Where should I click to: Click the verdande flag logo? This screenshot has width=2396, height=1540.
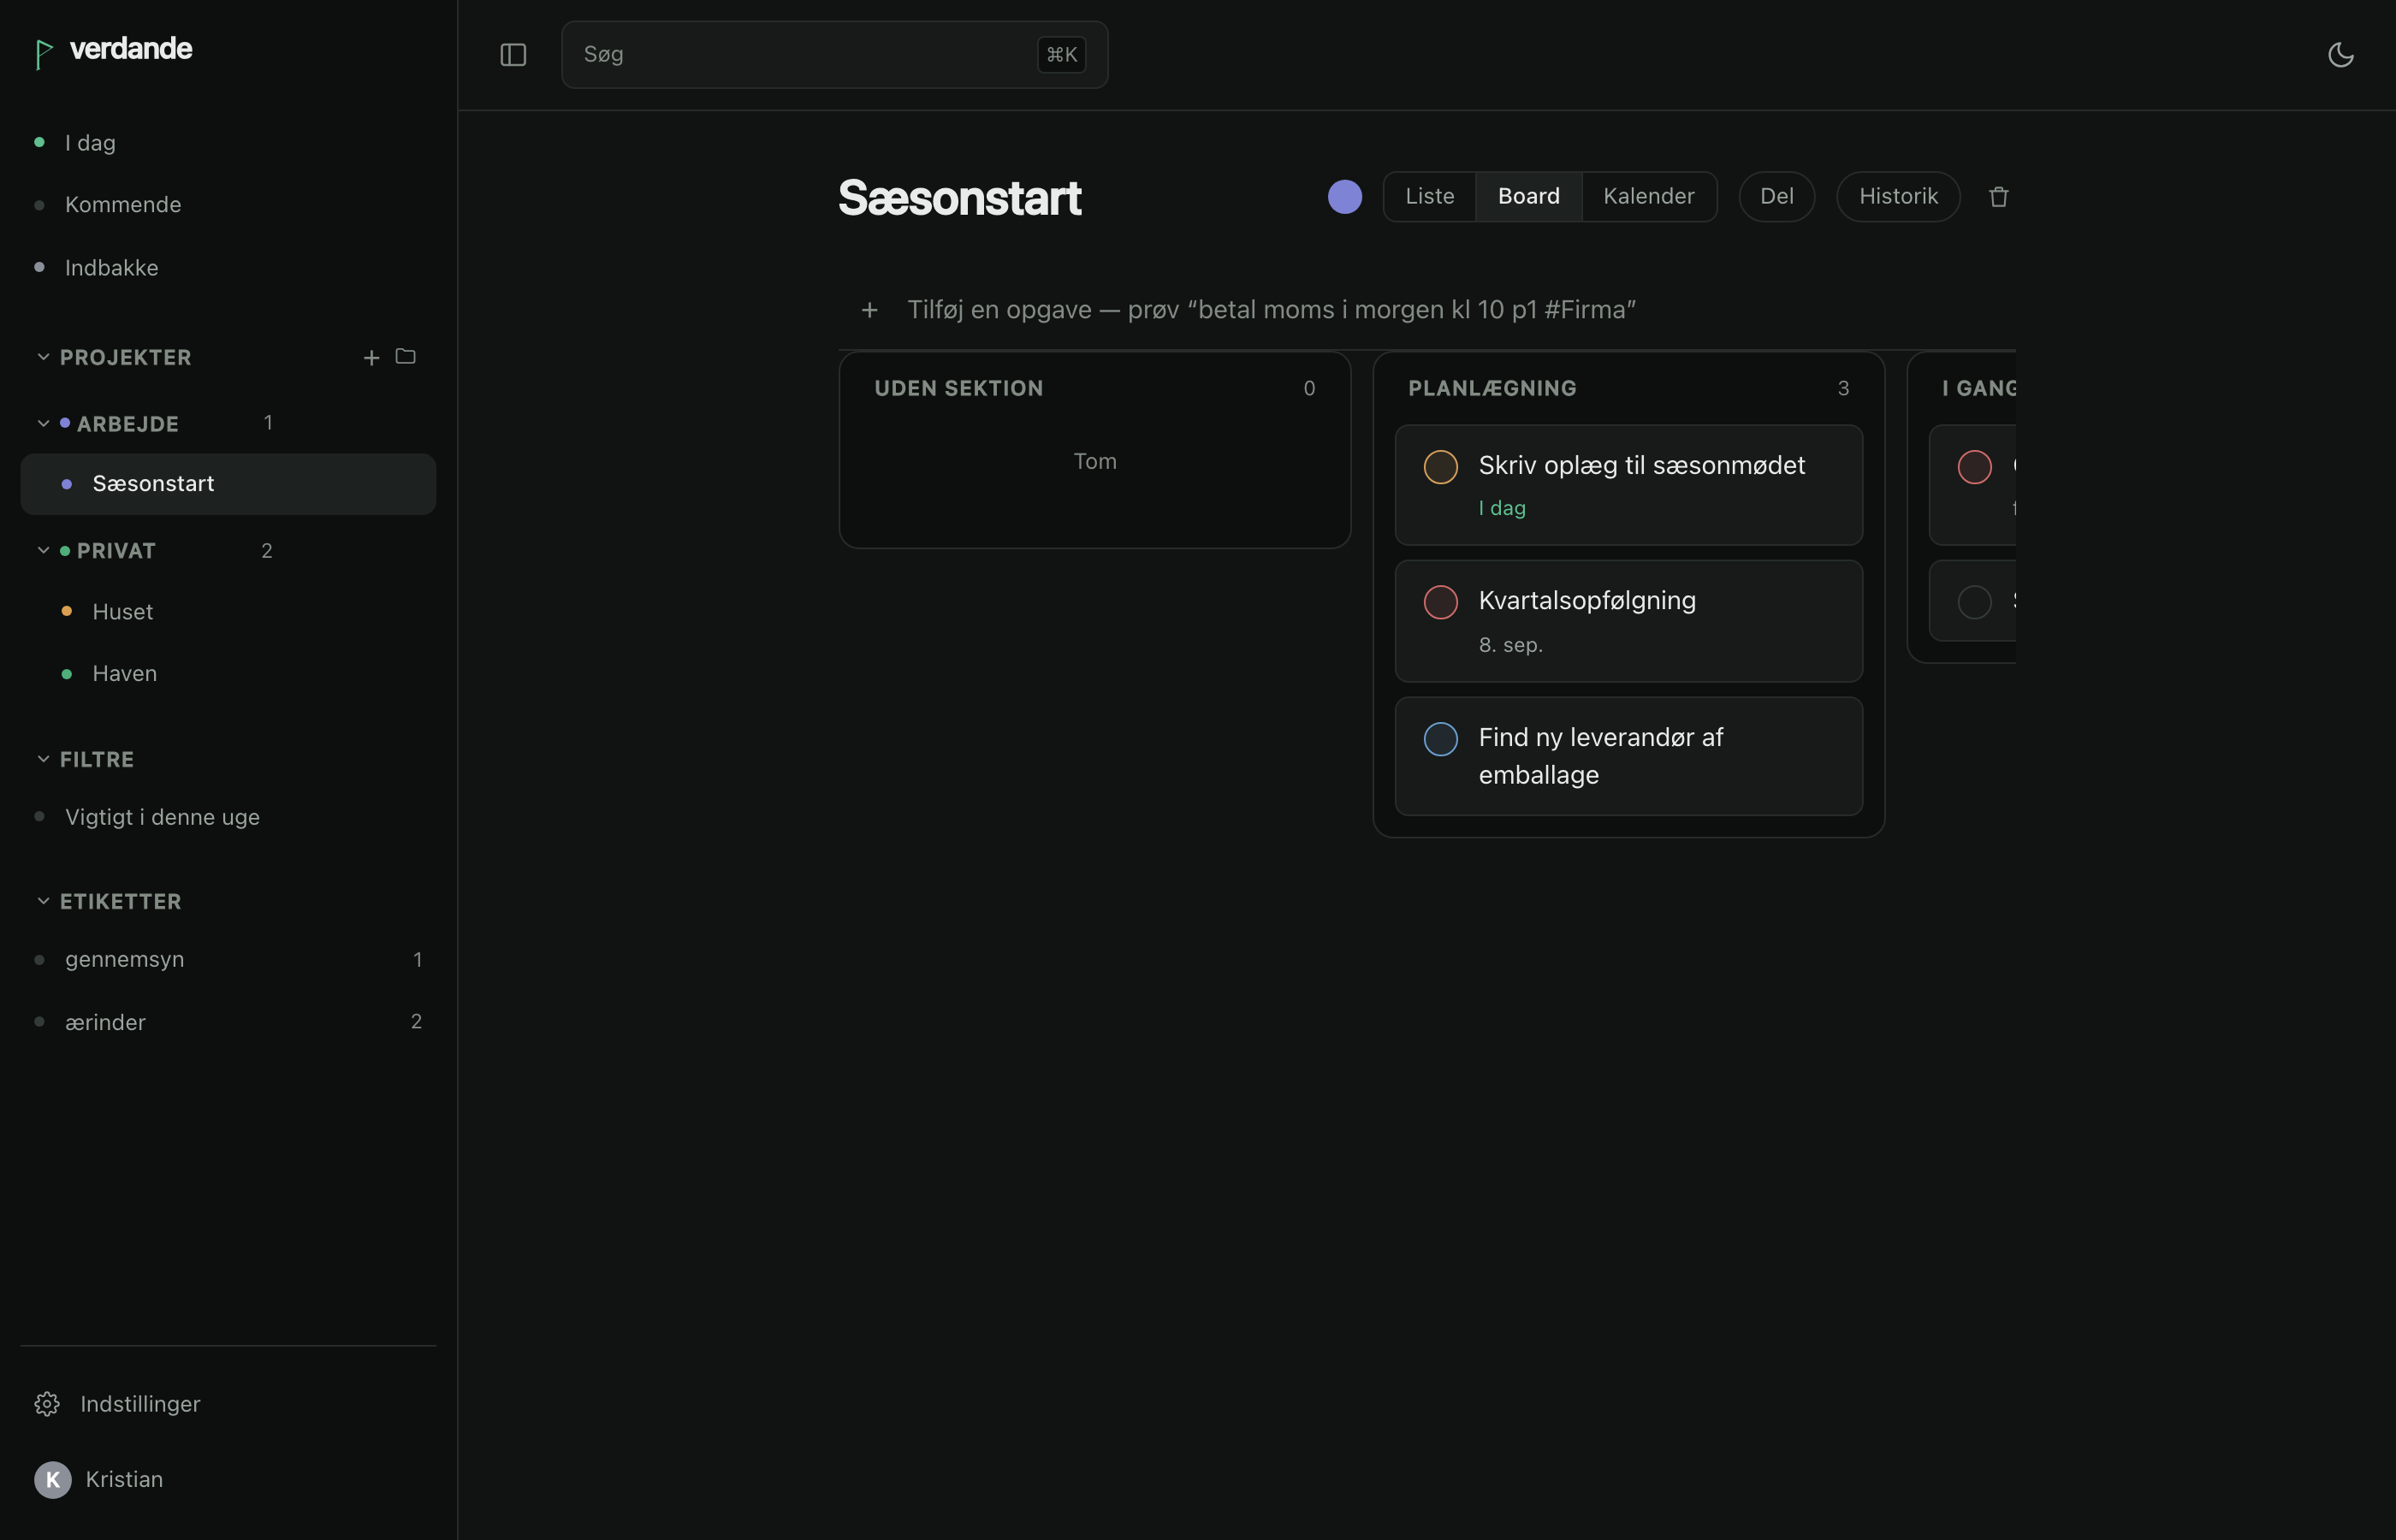click(43, 54)
